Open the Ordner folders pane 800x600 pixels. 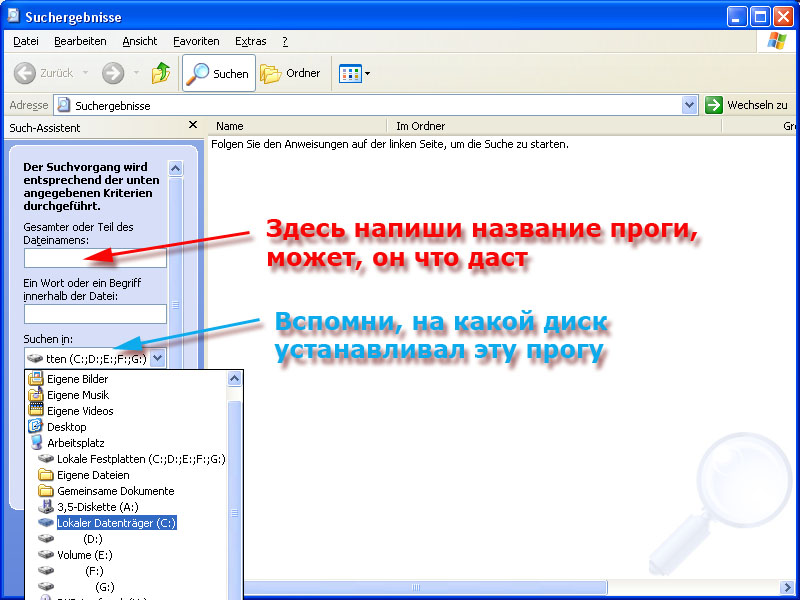pyautogui.click(x=291, y=74)
